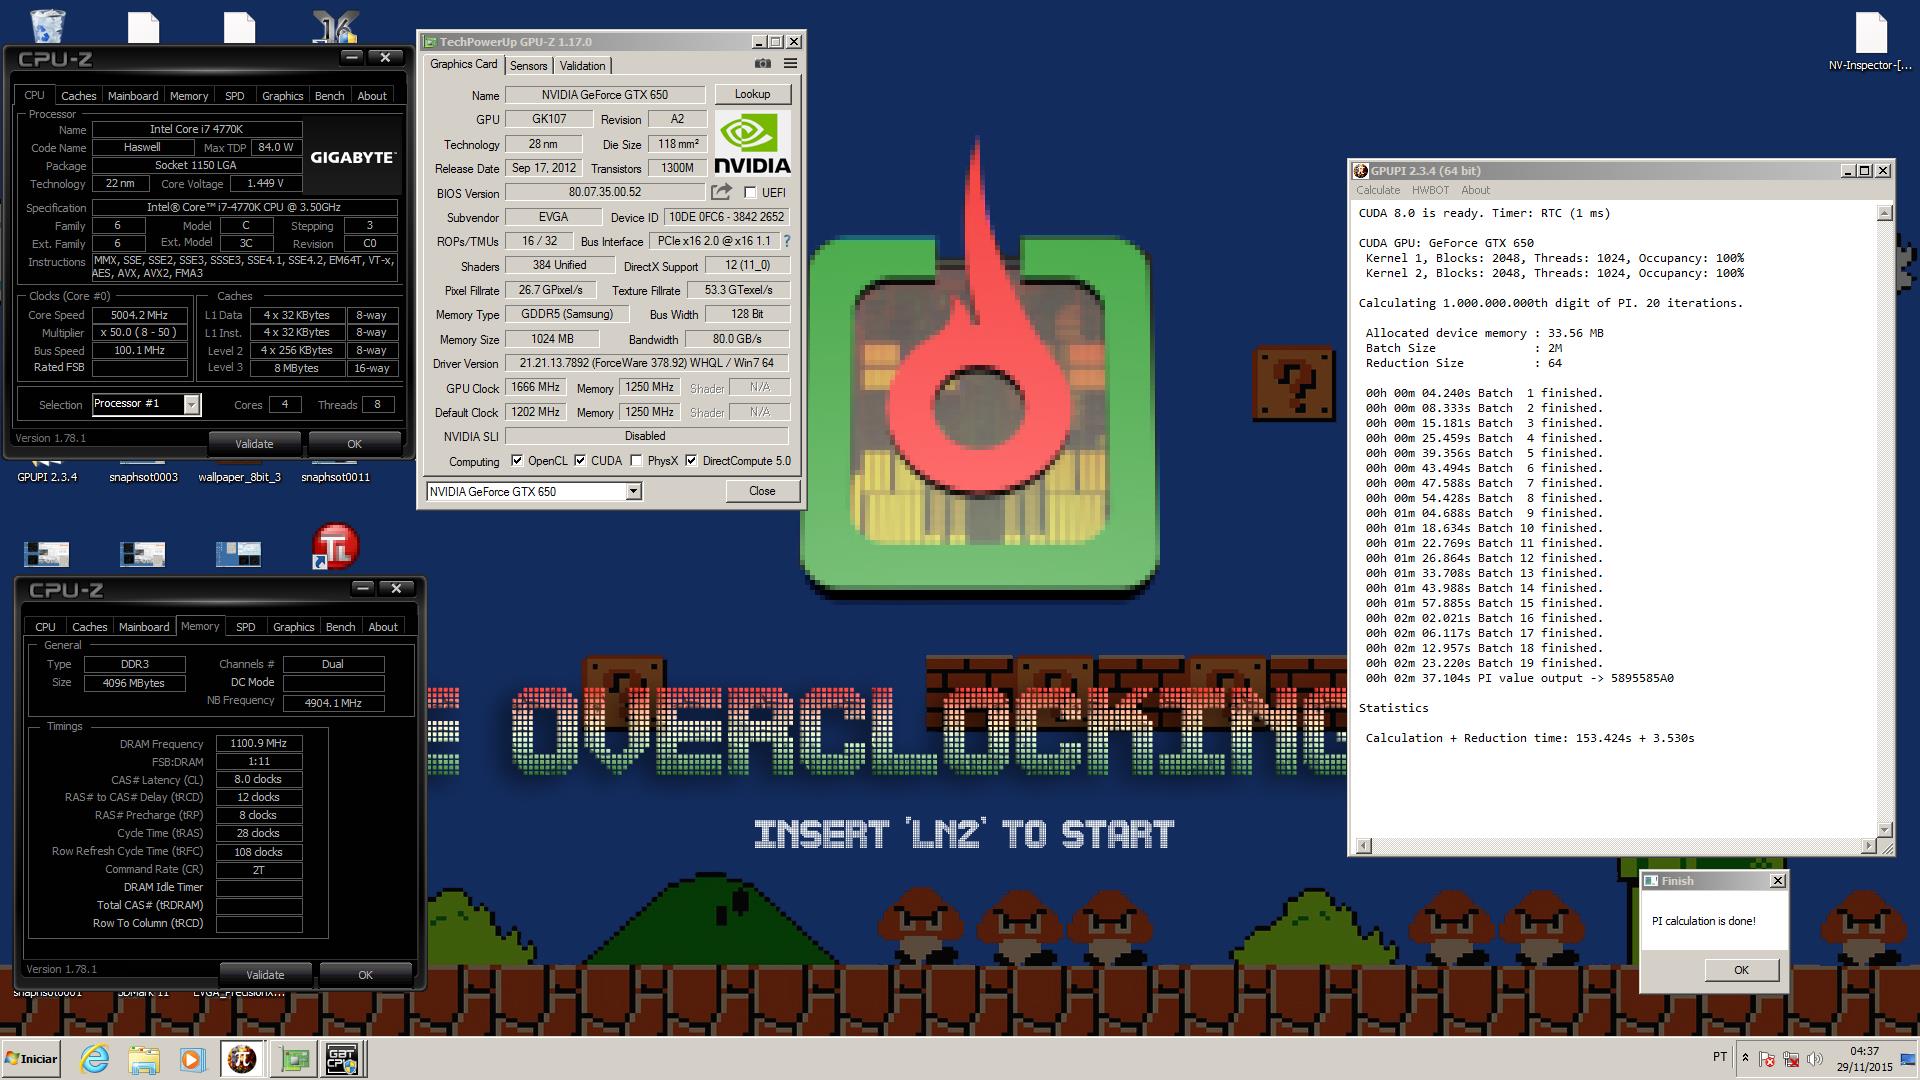Click the BIOS share/export arrow icon in GPU-Z
This screenshot has height=1080, width=1920.
[721, 192]
